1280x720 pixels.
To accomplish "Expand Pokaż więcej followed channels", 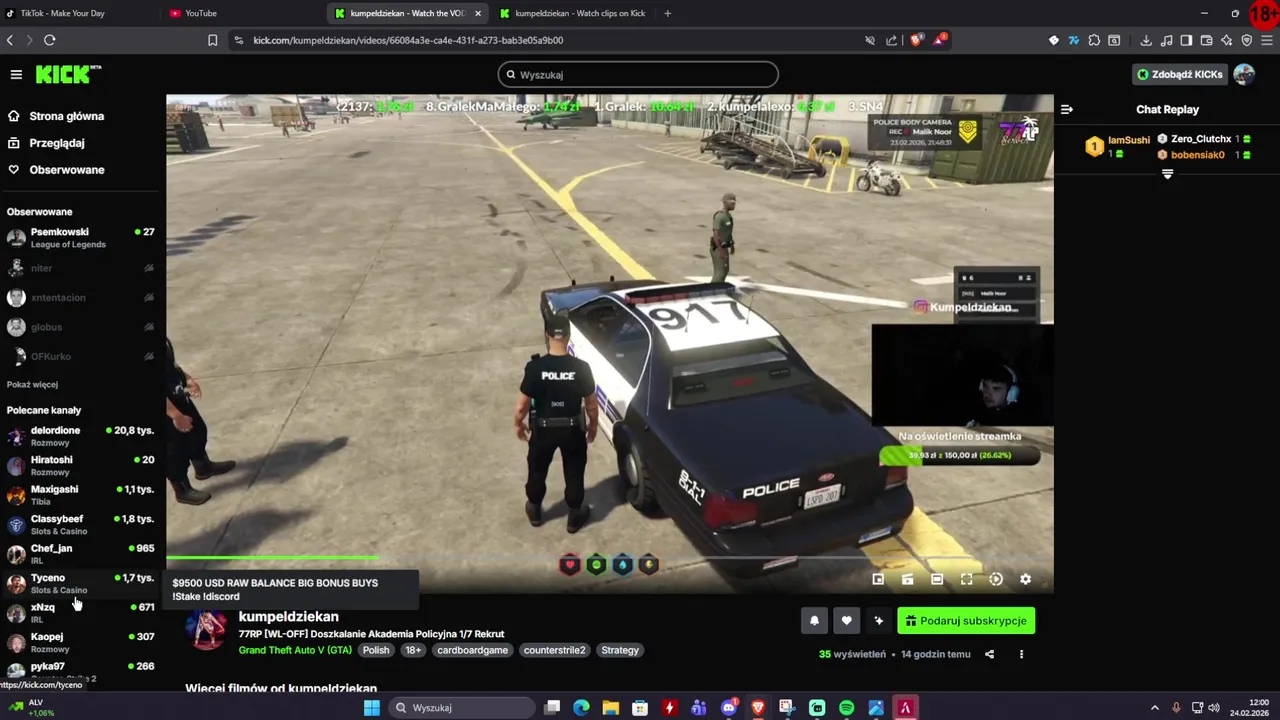I will tap(32, 384).
